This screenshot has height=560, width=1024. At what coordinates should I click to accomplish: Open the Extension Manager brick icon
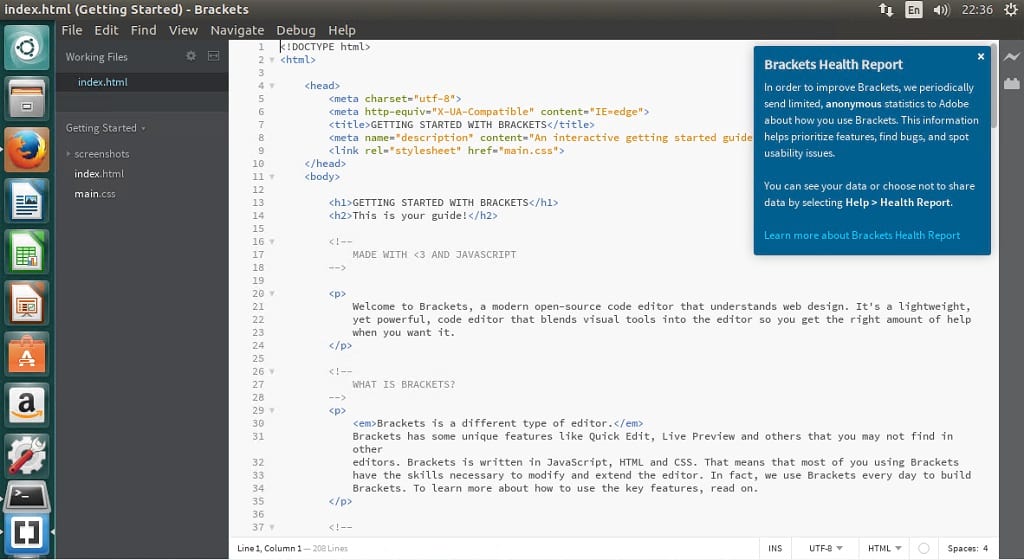point(1011,83)
